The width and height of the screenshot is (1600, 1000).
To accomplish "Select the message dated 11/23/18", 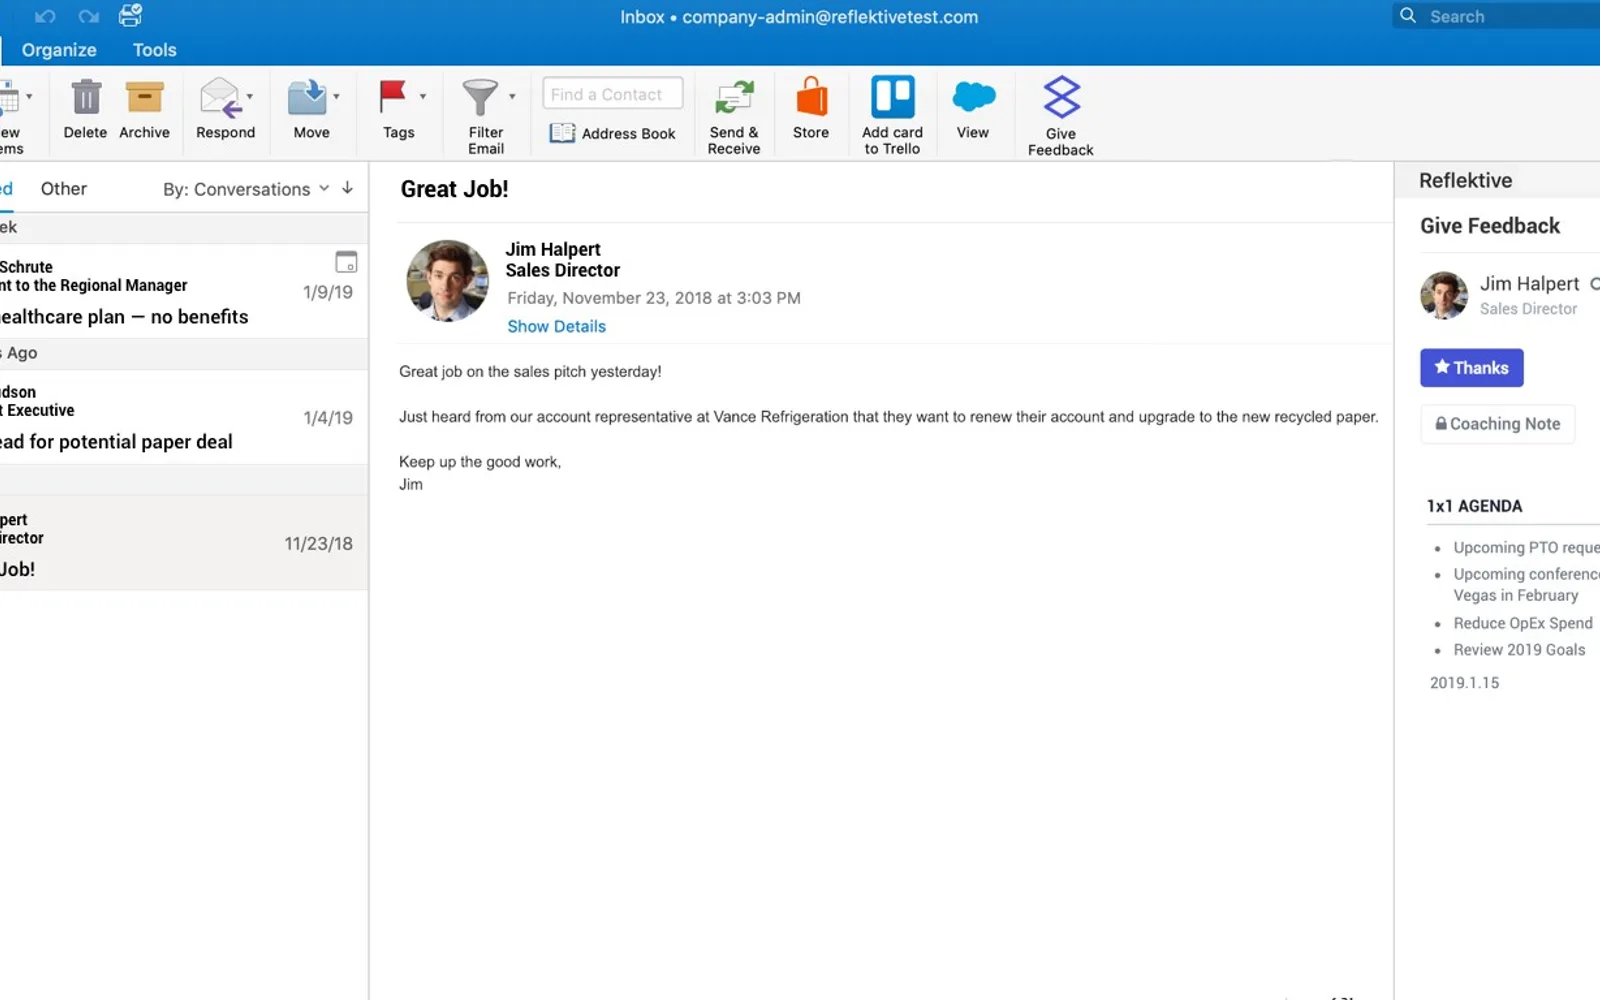I will click(184, 543).
